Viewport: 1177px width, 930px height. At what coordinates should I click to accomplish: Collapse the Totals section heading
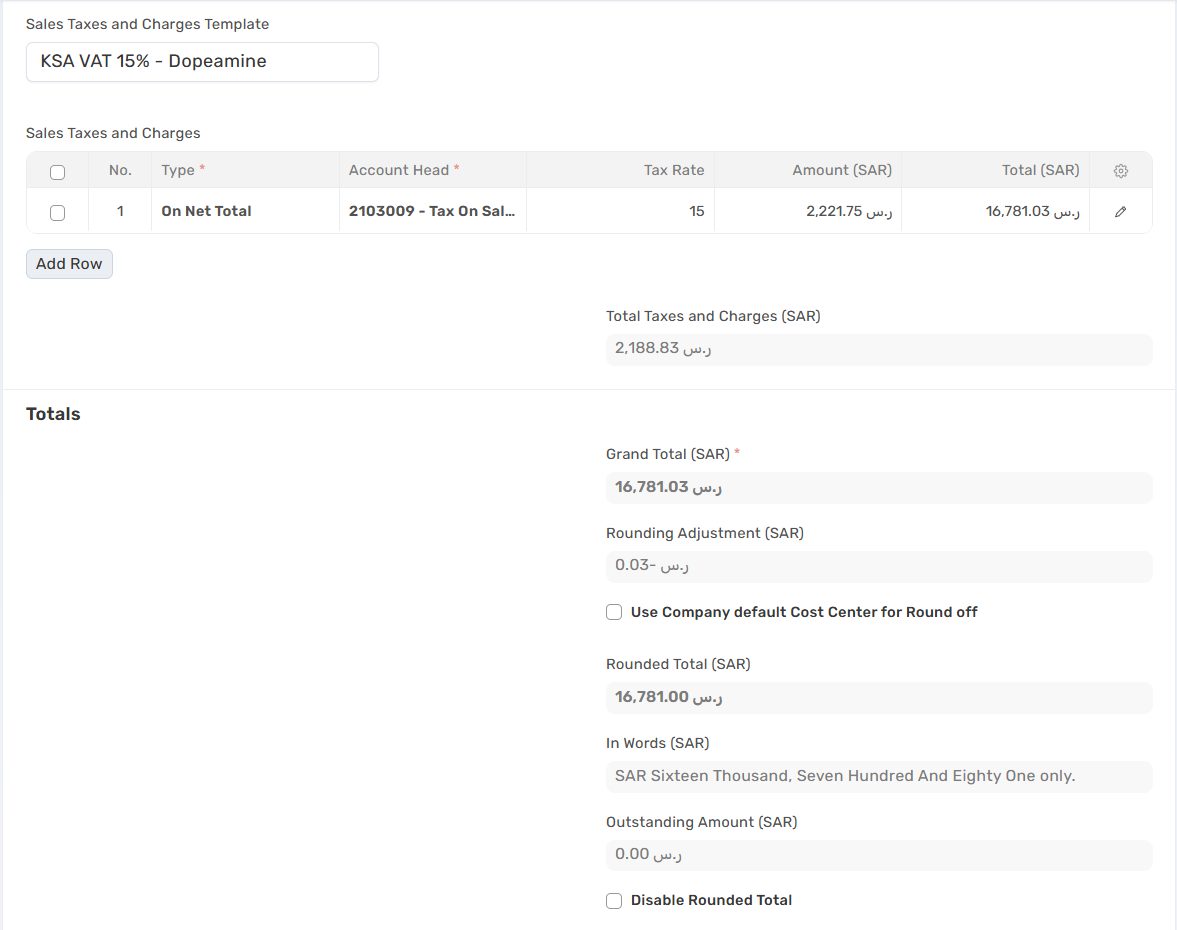53,414
